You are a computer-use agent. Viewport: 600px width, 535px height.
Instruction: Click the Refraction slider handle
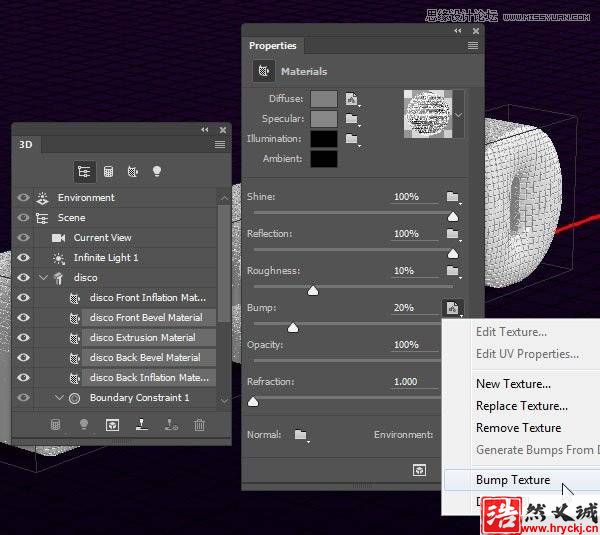coord(253,402)
